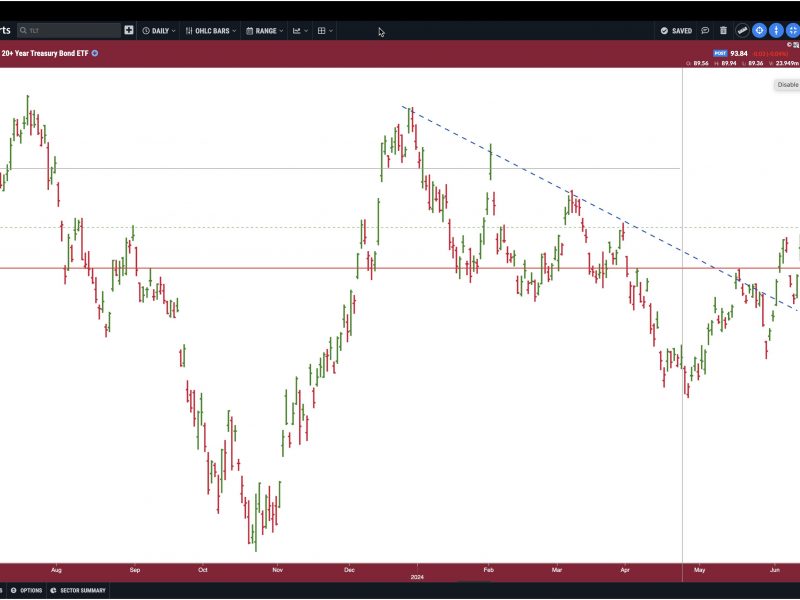Toggle the collapse arrows fullscreen button
The height and width of the screenshot is (600, 800).
pyautogui.click(x=793, y=31)
